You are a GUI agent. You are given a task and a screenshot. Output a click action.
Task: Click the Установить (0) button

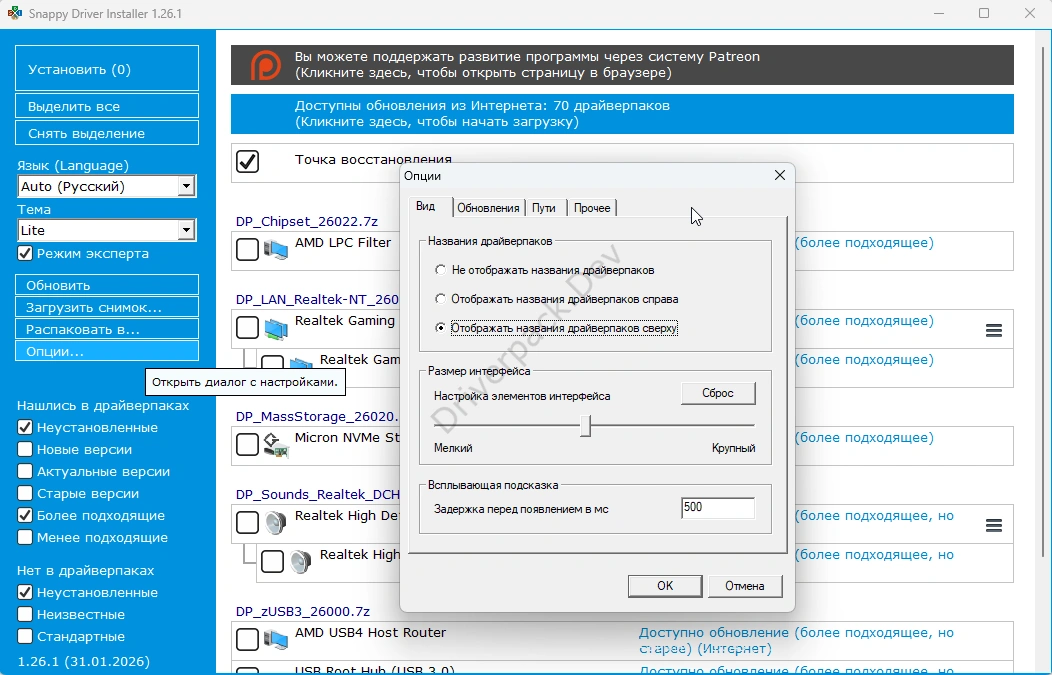tap(107, 68)
